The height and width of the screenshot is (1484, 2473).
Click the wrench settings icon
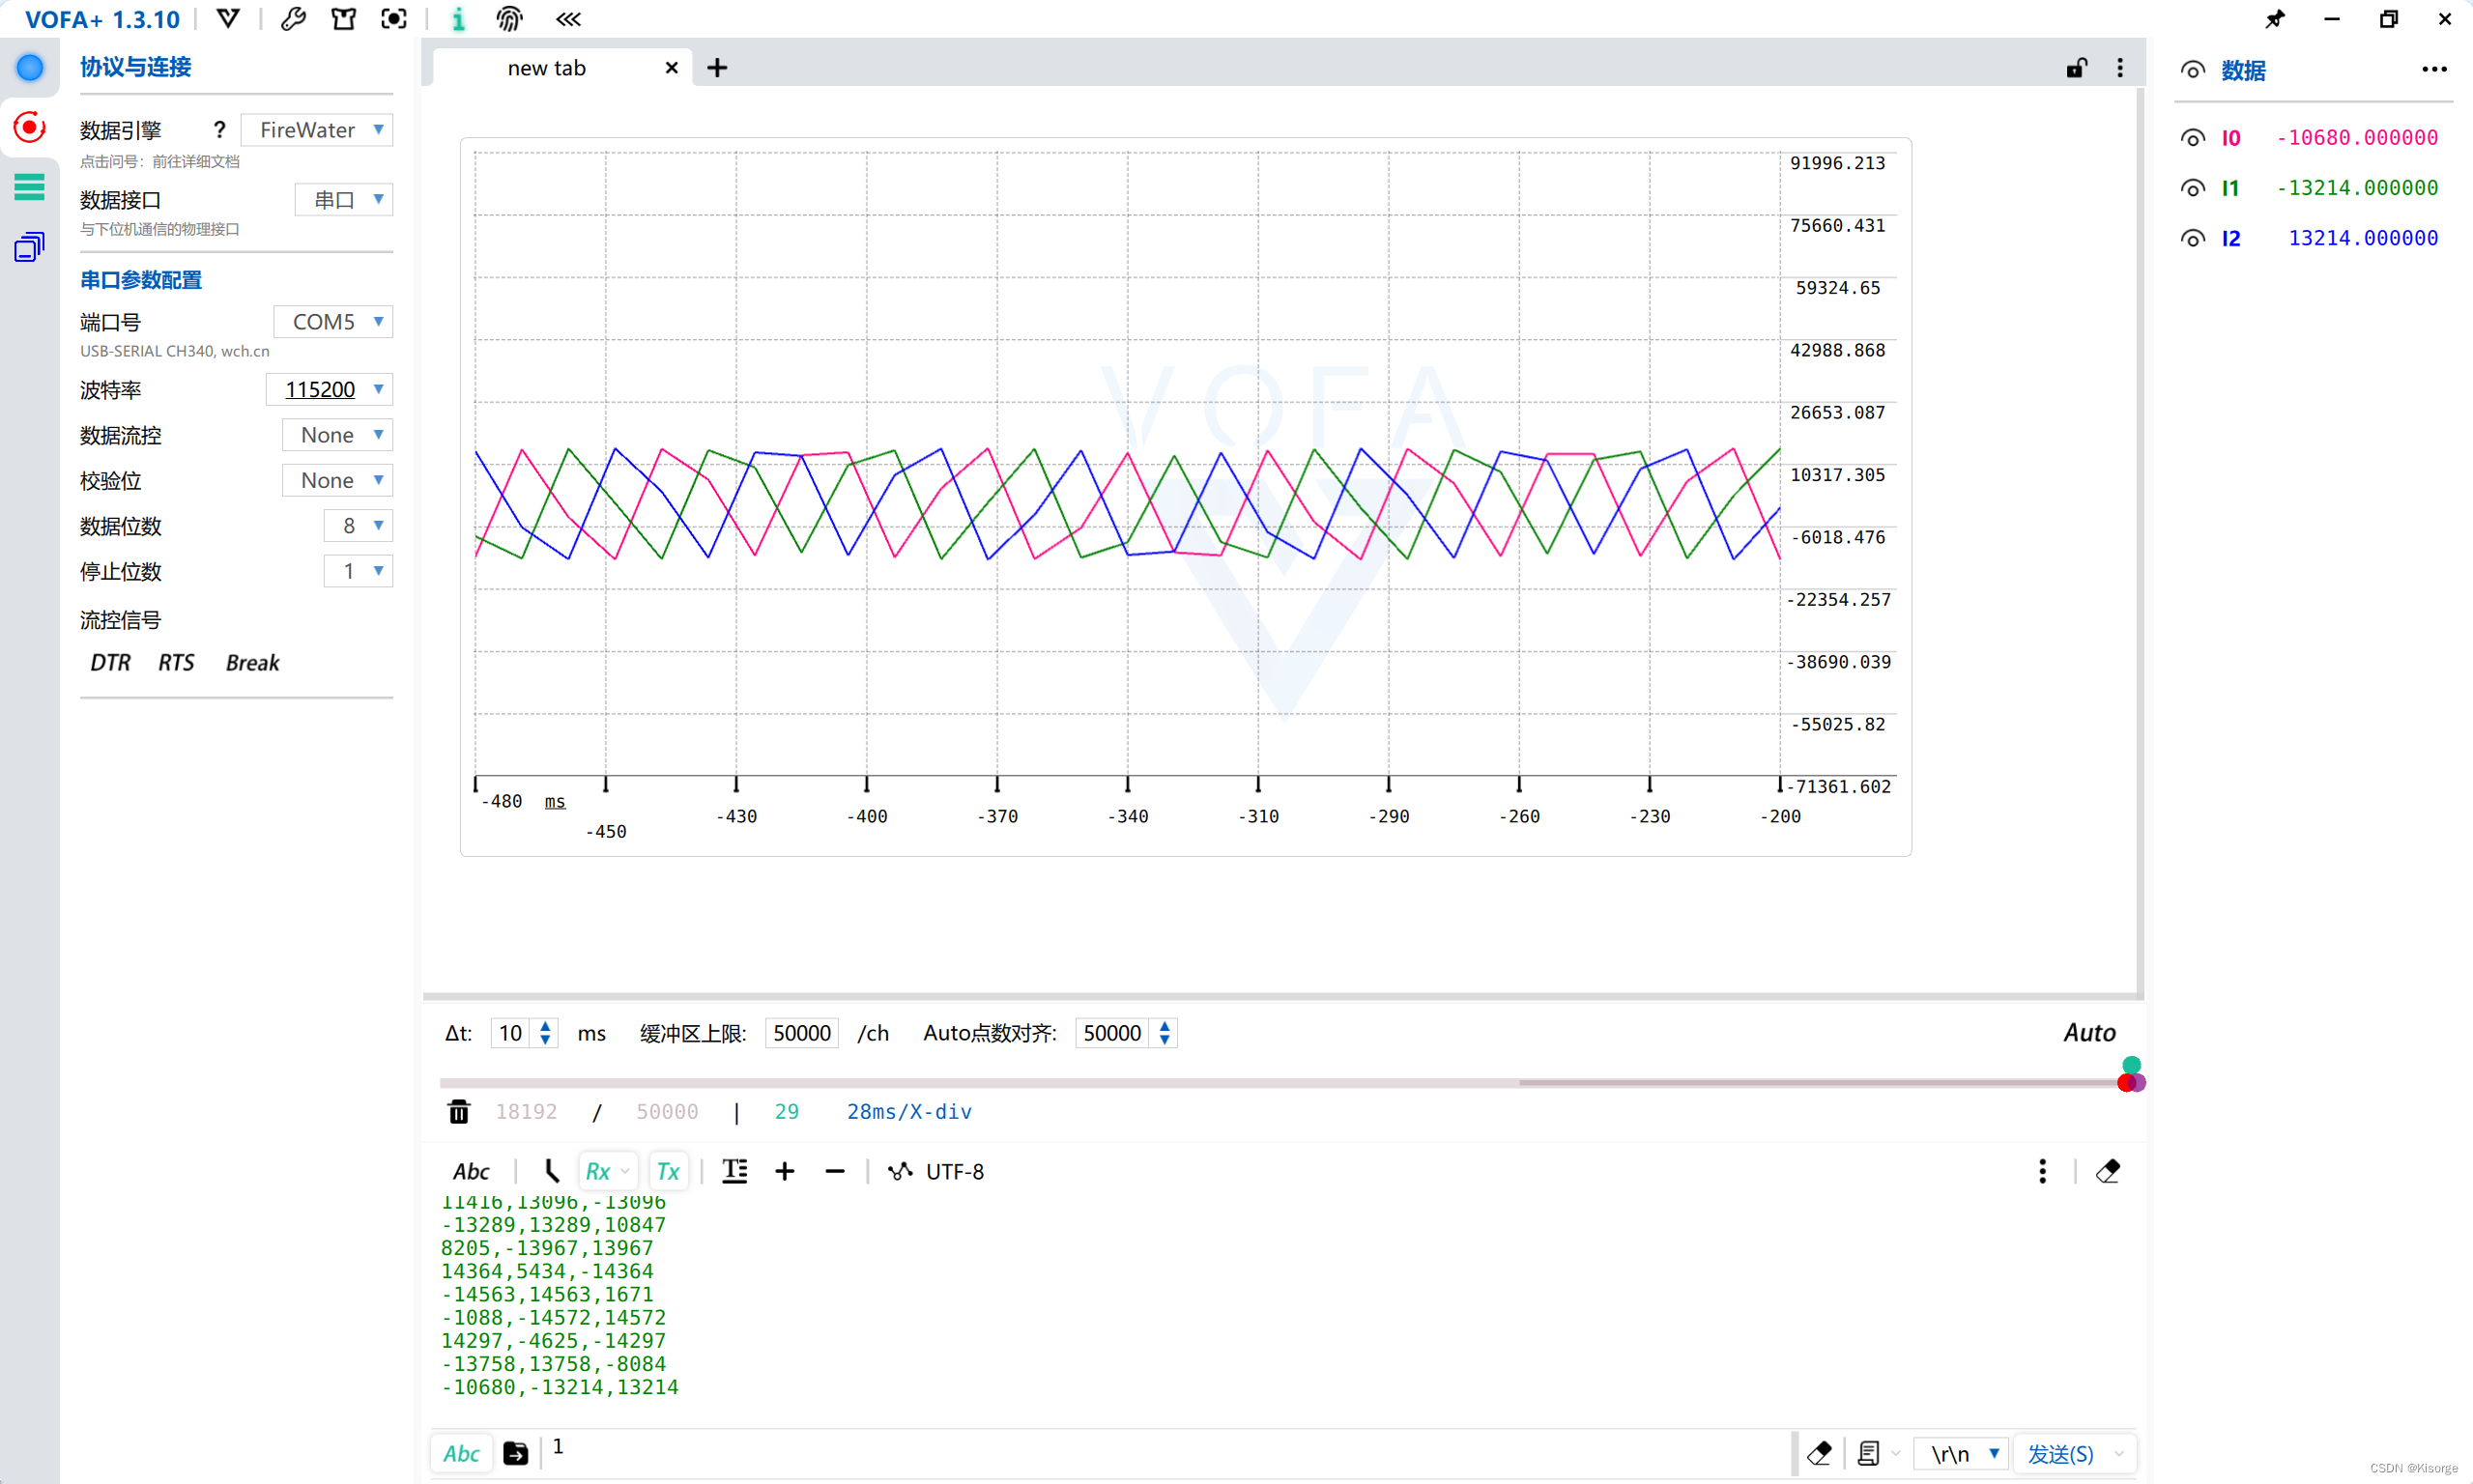pos(293,19)
